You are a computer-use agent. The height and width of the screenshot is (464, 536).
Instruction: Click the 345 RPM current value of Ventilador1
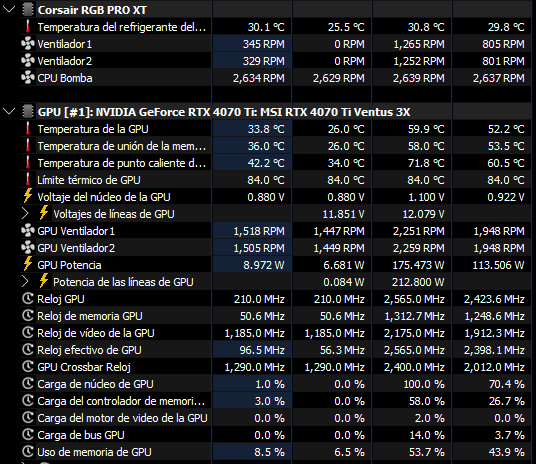click(264, 44)
